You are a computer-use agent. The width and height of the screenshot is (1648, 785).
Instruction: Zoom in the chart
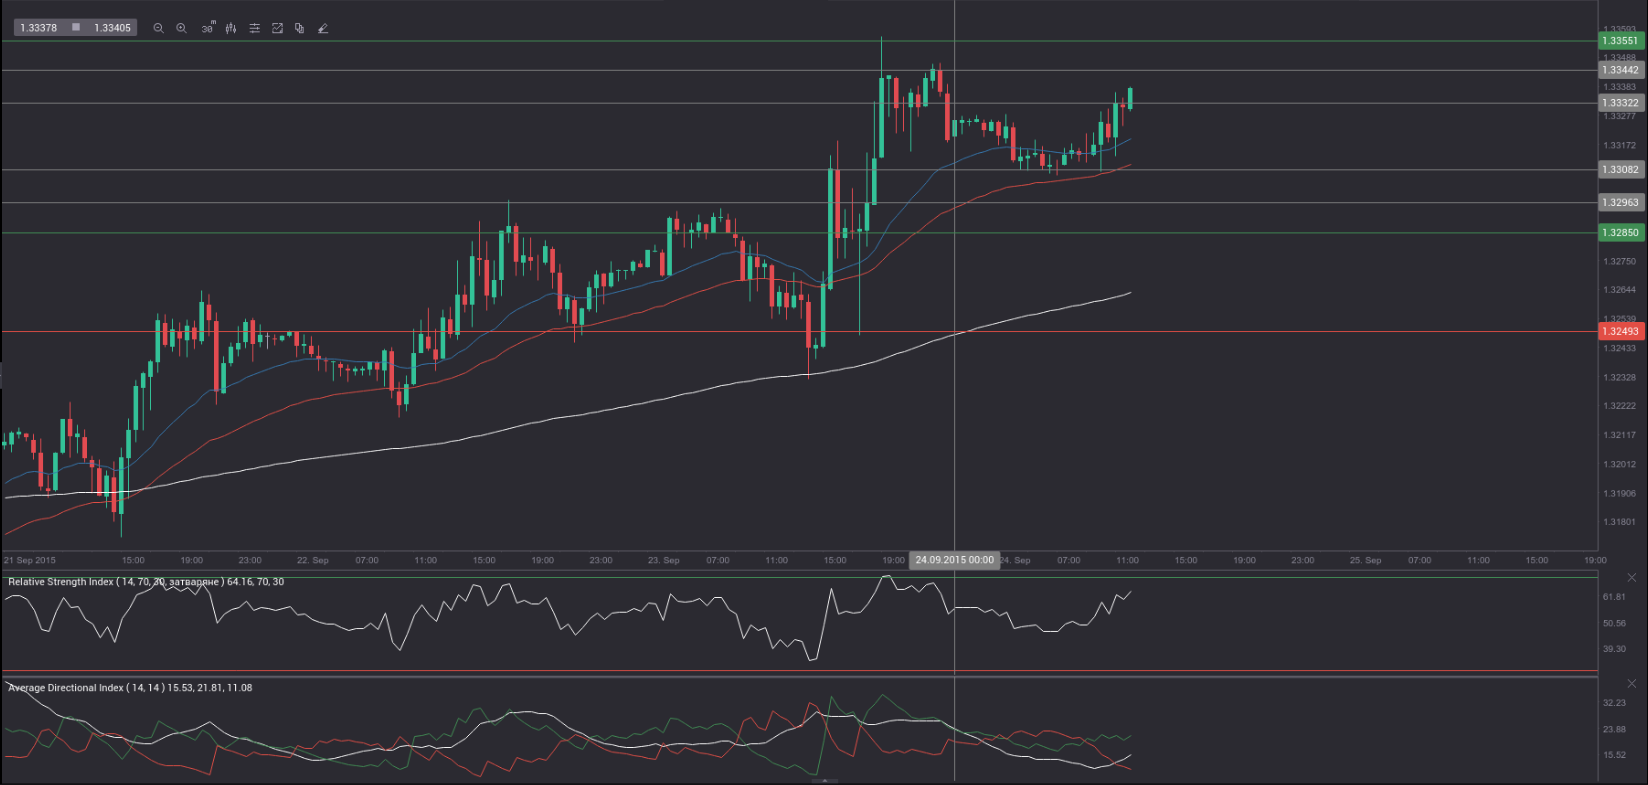[x=182, y=28]
